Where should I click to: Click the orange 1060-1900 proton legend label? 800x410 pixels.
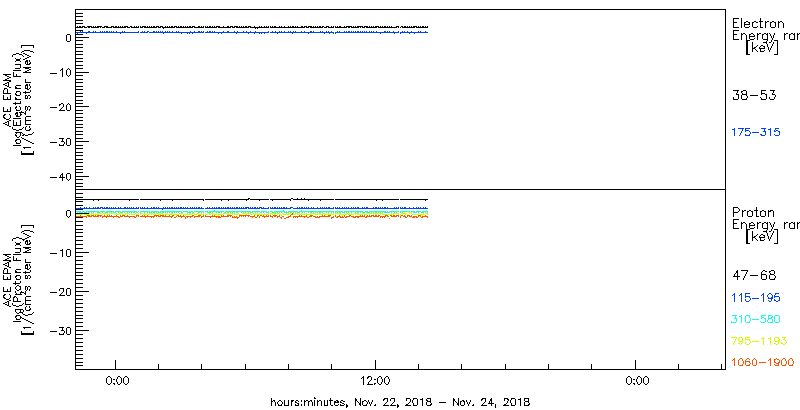(x=763, y=363)
